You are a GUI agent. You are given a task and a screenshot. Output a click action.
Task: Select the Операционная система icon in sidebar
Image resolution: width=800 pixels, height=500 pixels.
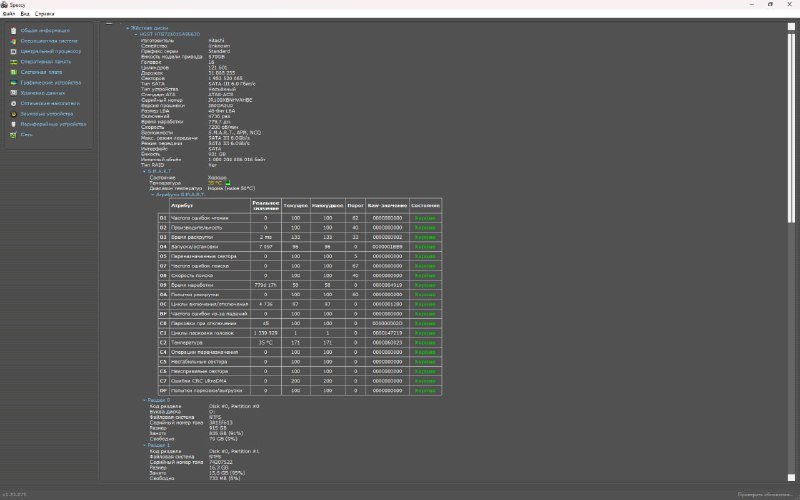coord(14,41)
